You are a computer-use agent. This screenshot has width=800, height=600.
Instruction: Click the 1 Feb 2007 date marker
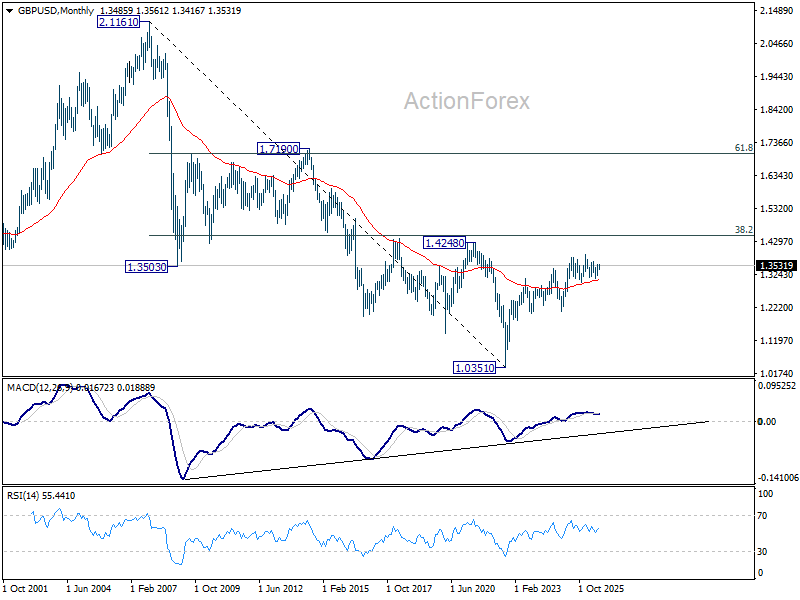point(154,589)
